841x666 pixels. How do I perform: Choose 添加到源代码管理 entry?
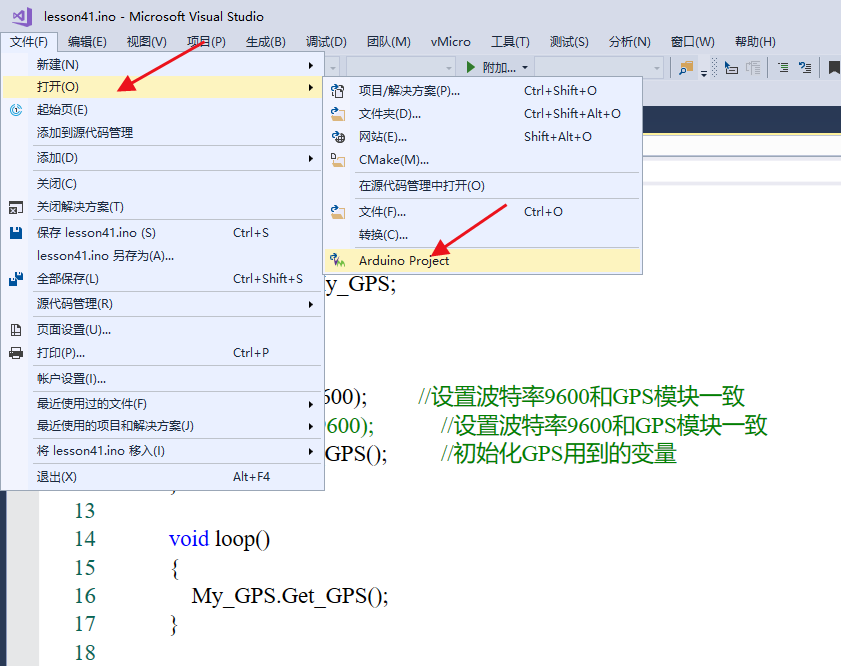click(x=163, y=133)
